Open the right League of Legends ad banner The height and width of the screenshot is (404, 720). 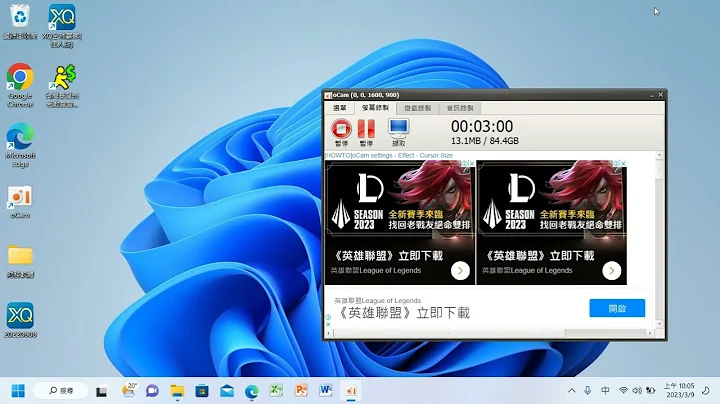coord(551,222)
